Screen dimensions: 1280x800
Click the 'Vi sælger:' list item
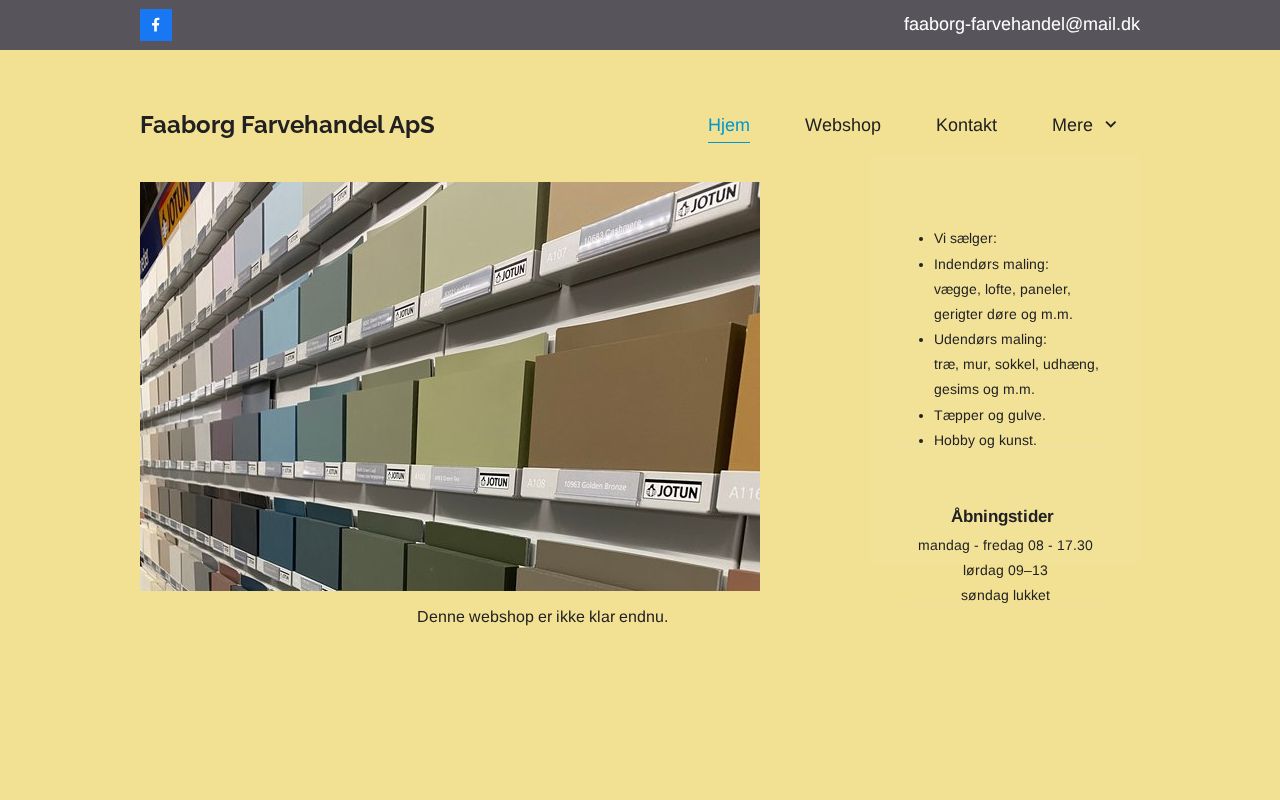tap(965, 238)
